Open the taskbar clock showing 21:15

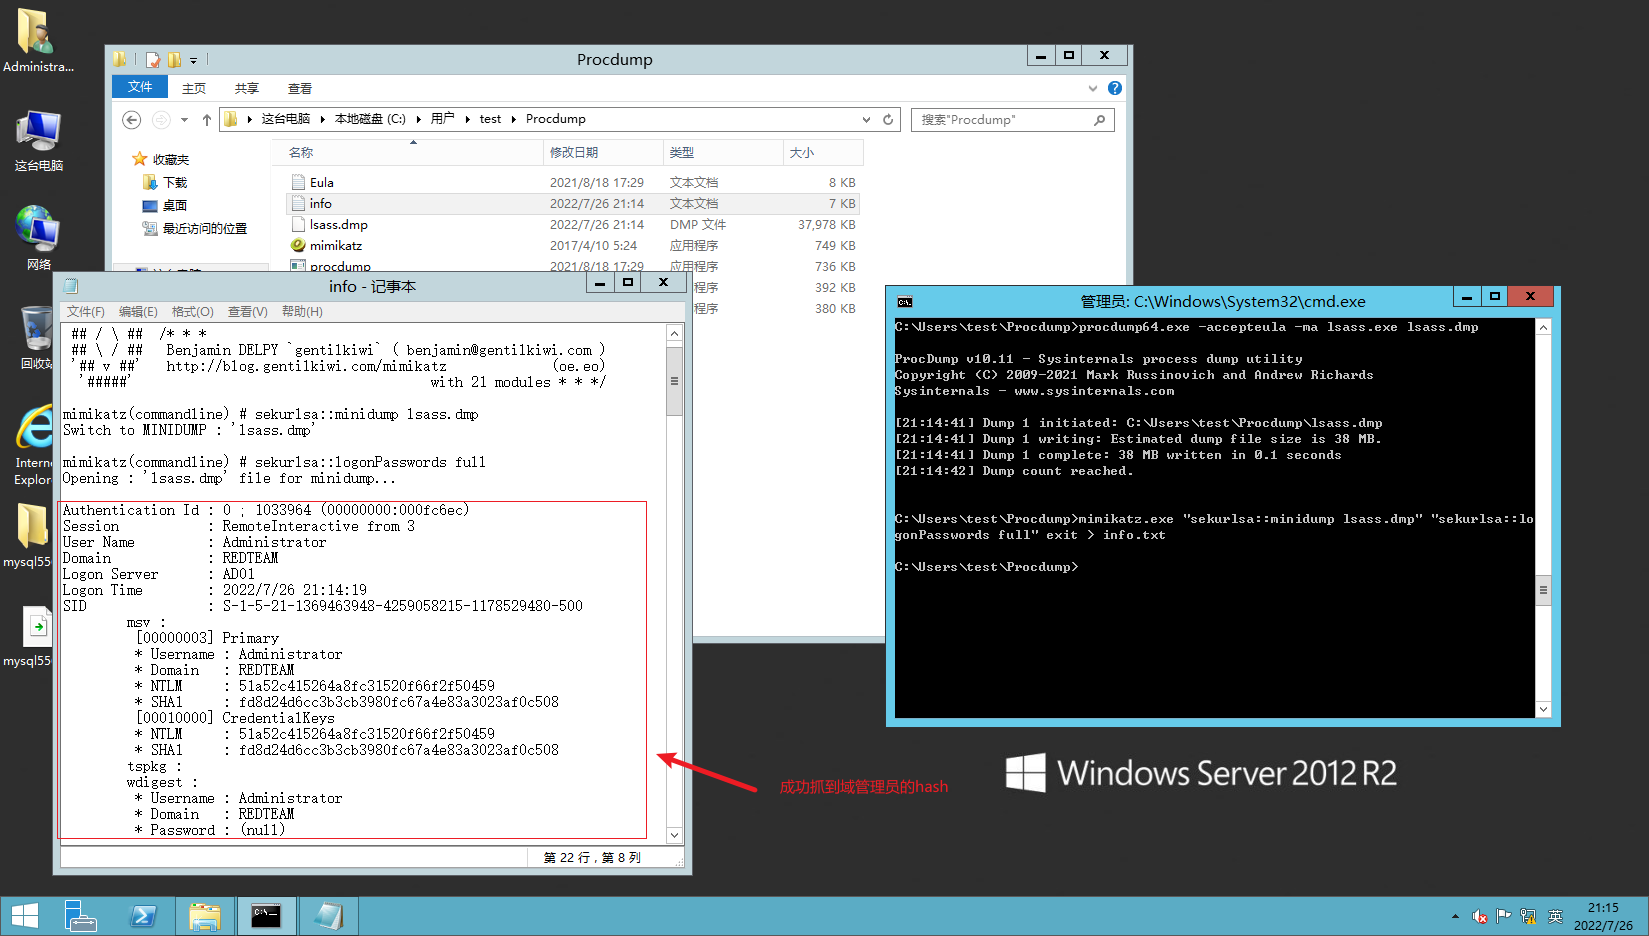pyautogui.click(x=1603, y=916)
